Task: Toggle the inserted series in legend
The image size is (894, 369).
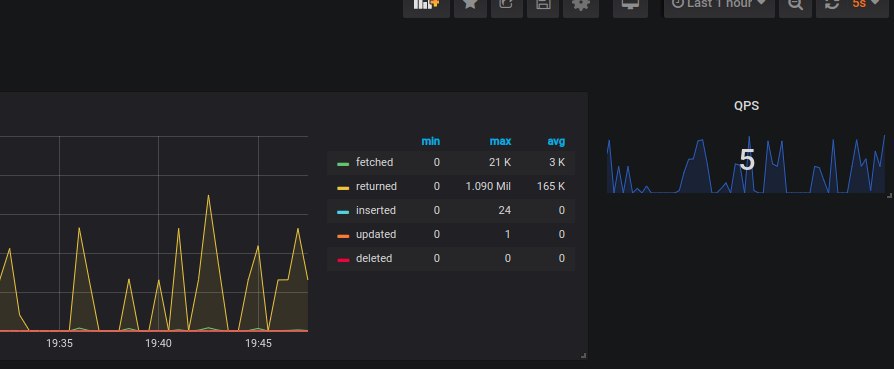Action: (x=376, y=210)
